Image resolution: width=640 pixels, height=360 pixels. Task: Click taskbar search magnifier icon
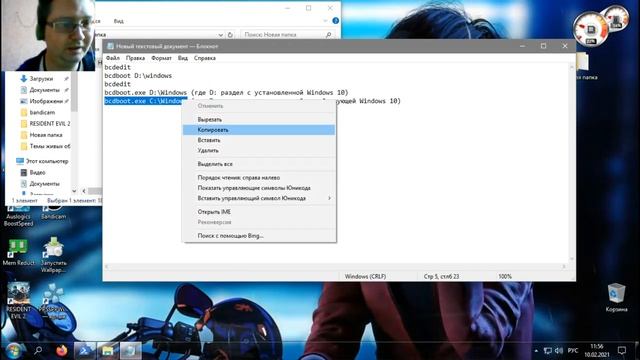pos(38,351)
